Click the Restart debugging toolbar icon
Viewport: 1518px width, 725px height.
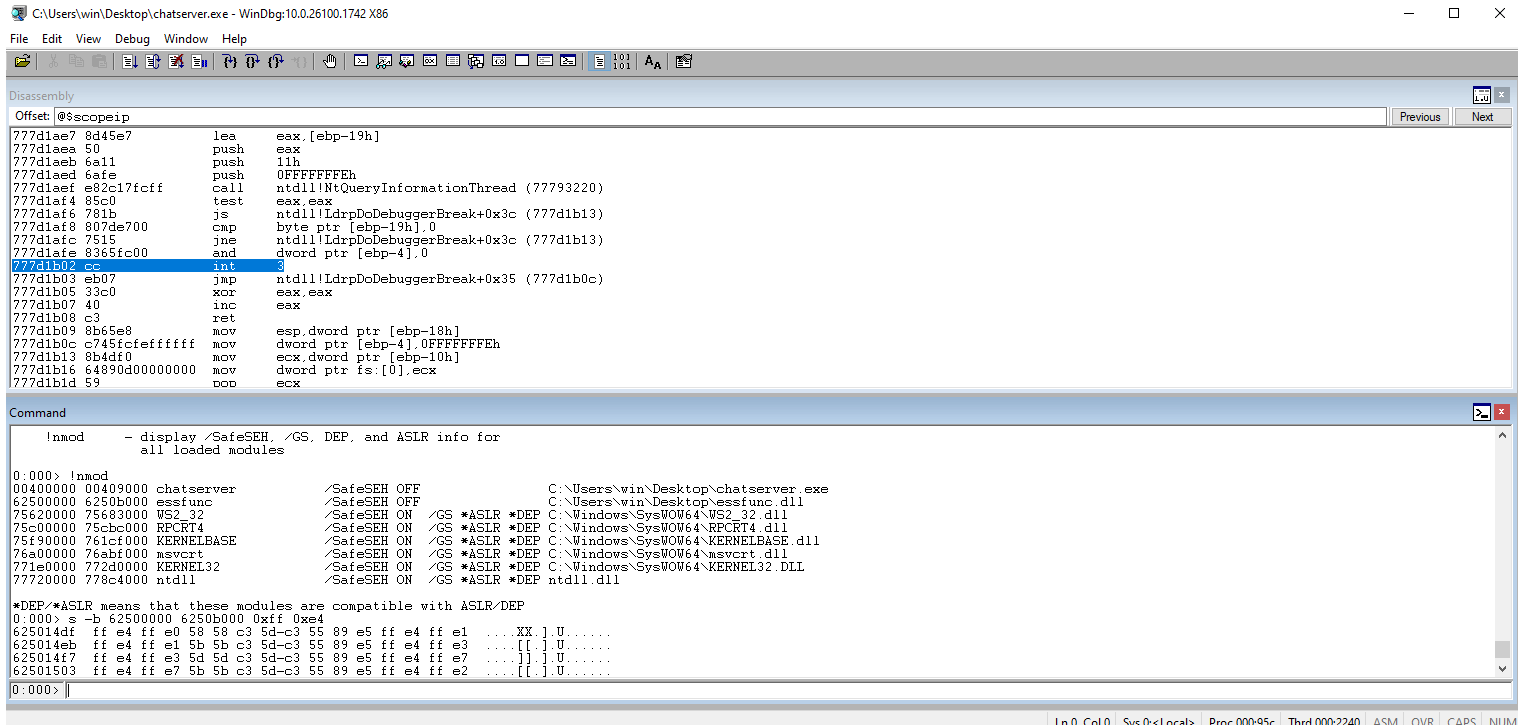[x=153, y=62]
